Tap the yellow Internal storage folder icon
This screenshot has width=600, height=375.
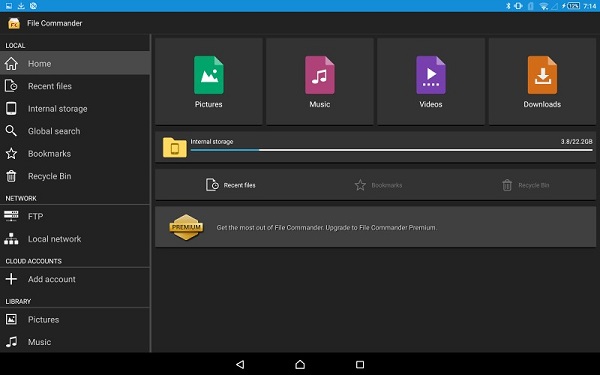(174, 147)
